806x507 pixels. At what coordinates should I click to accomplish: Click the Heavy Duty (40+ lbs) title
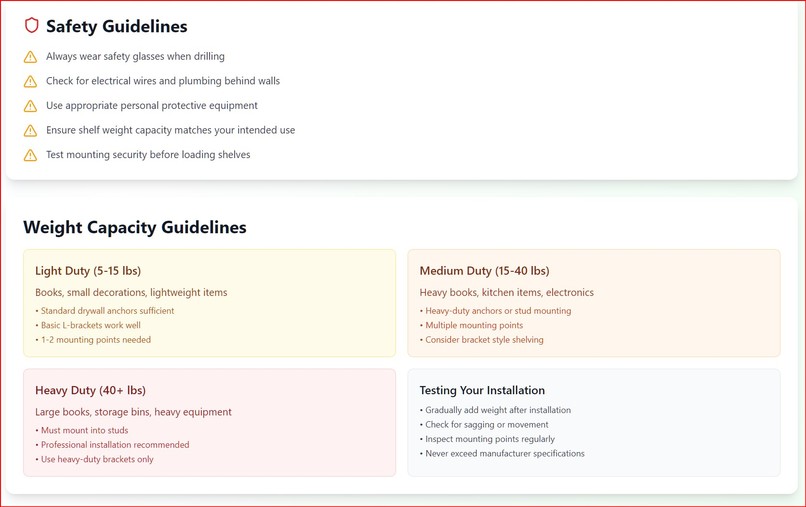[x=90, y=390]
